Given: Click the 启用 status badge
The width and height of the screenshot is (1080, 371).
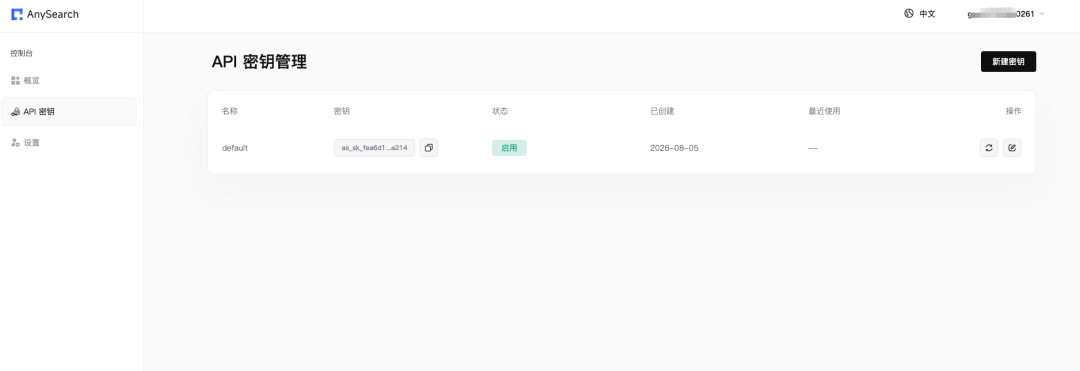Looking at the screenshot, I should (x=509, y=147).
